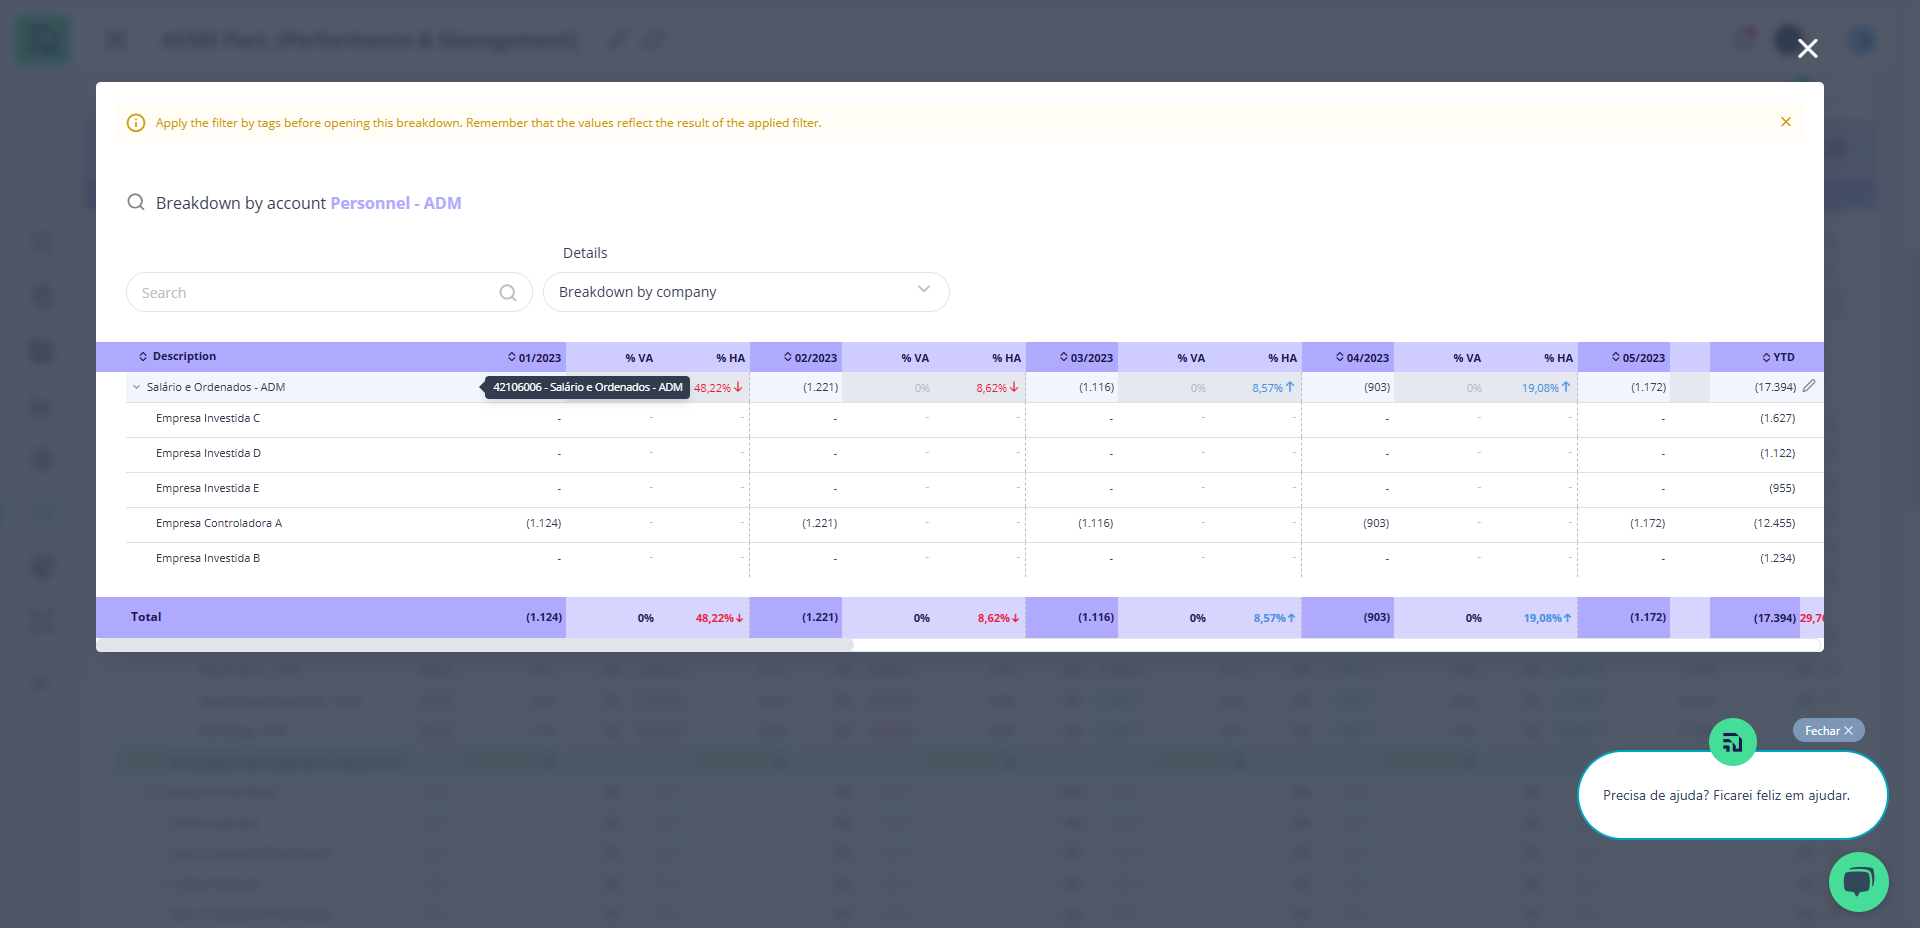Sort by the 01/2023 column
The height and width of the screenshot is (928, 1920).
click(x=534, y=357)
